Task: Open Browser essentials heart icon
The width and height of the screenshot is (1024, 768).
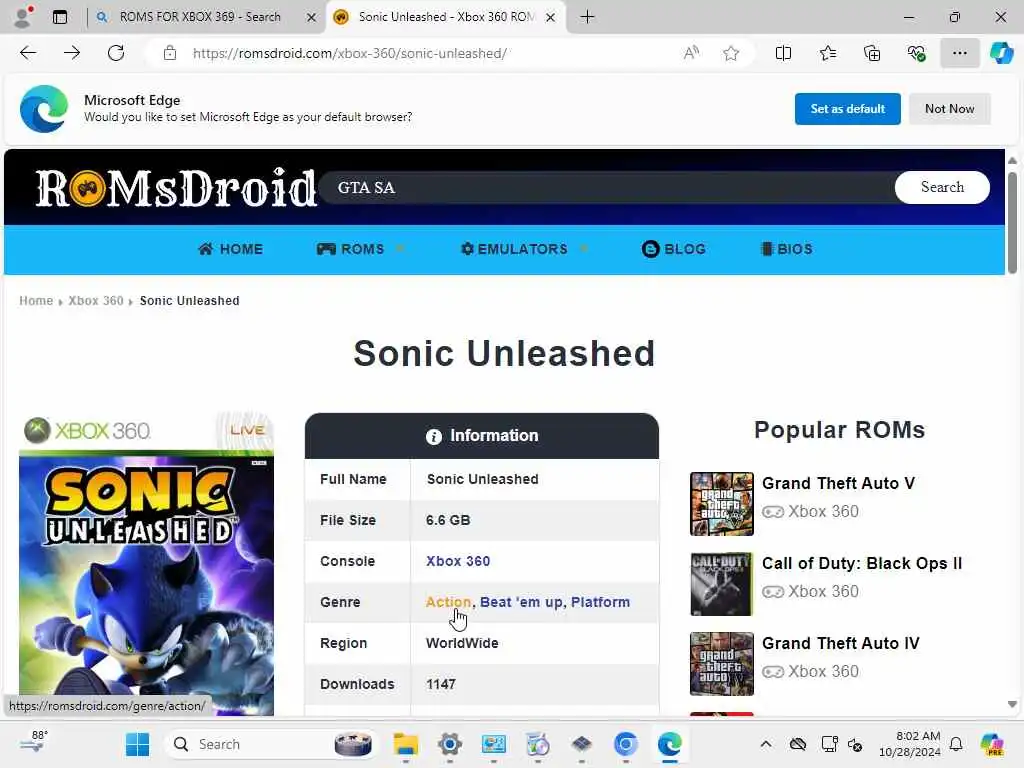Action: 916,53
